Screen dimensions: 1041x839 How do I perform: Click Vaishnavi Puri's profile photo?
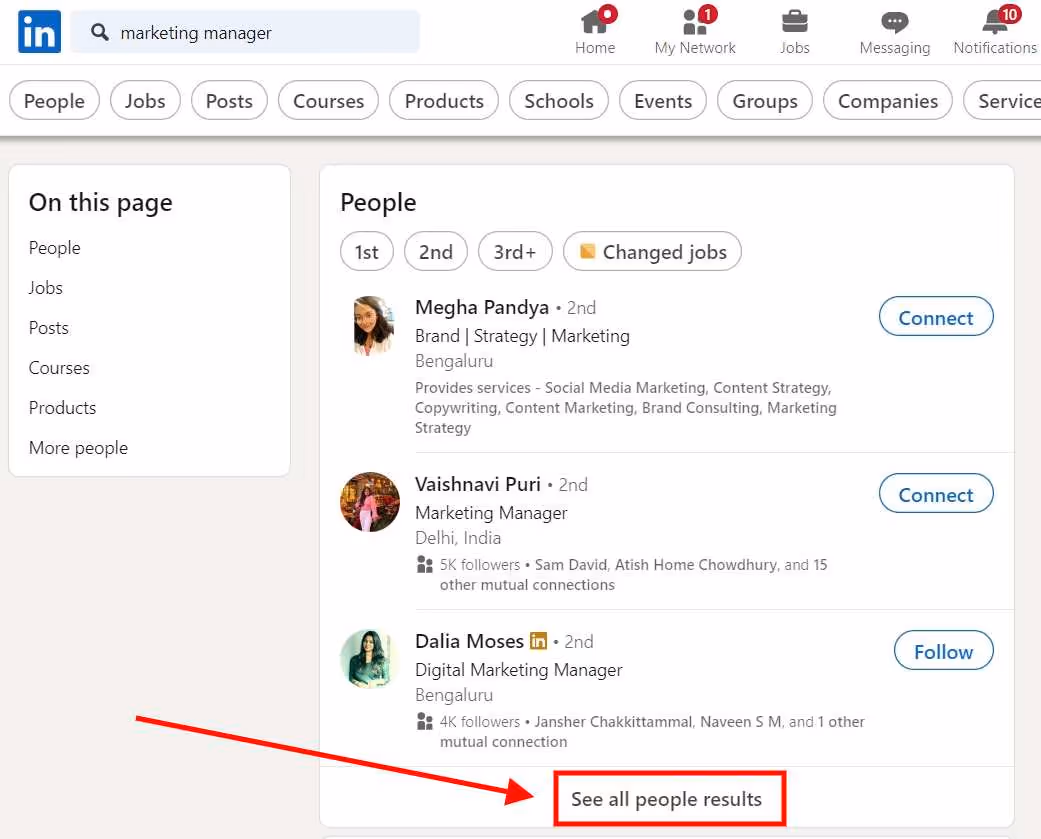(370, 502)
